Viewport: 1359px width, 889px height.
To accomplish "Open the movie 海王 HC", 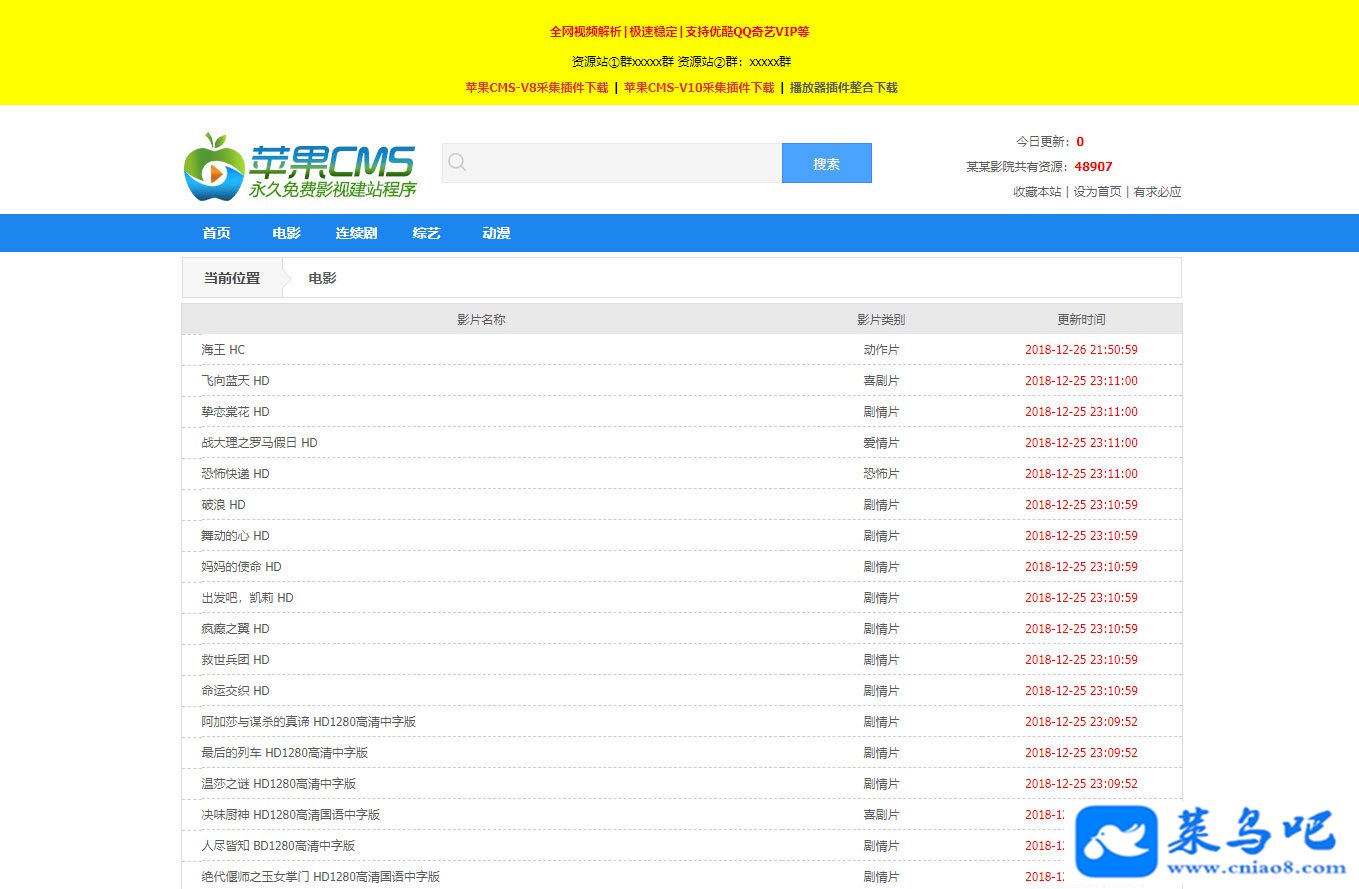I will point(223,350).
